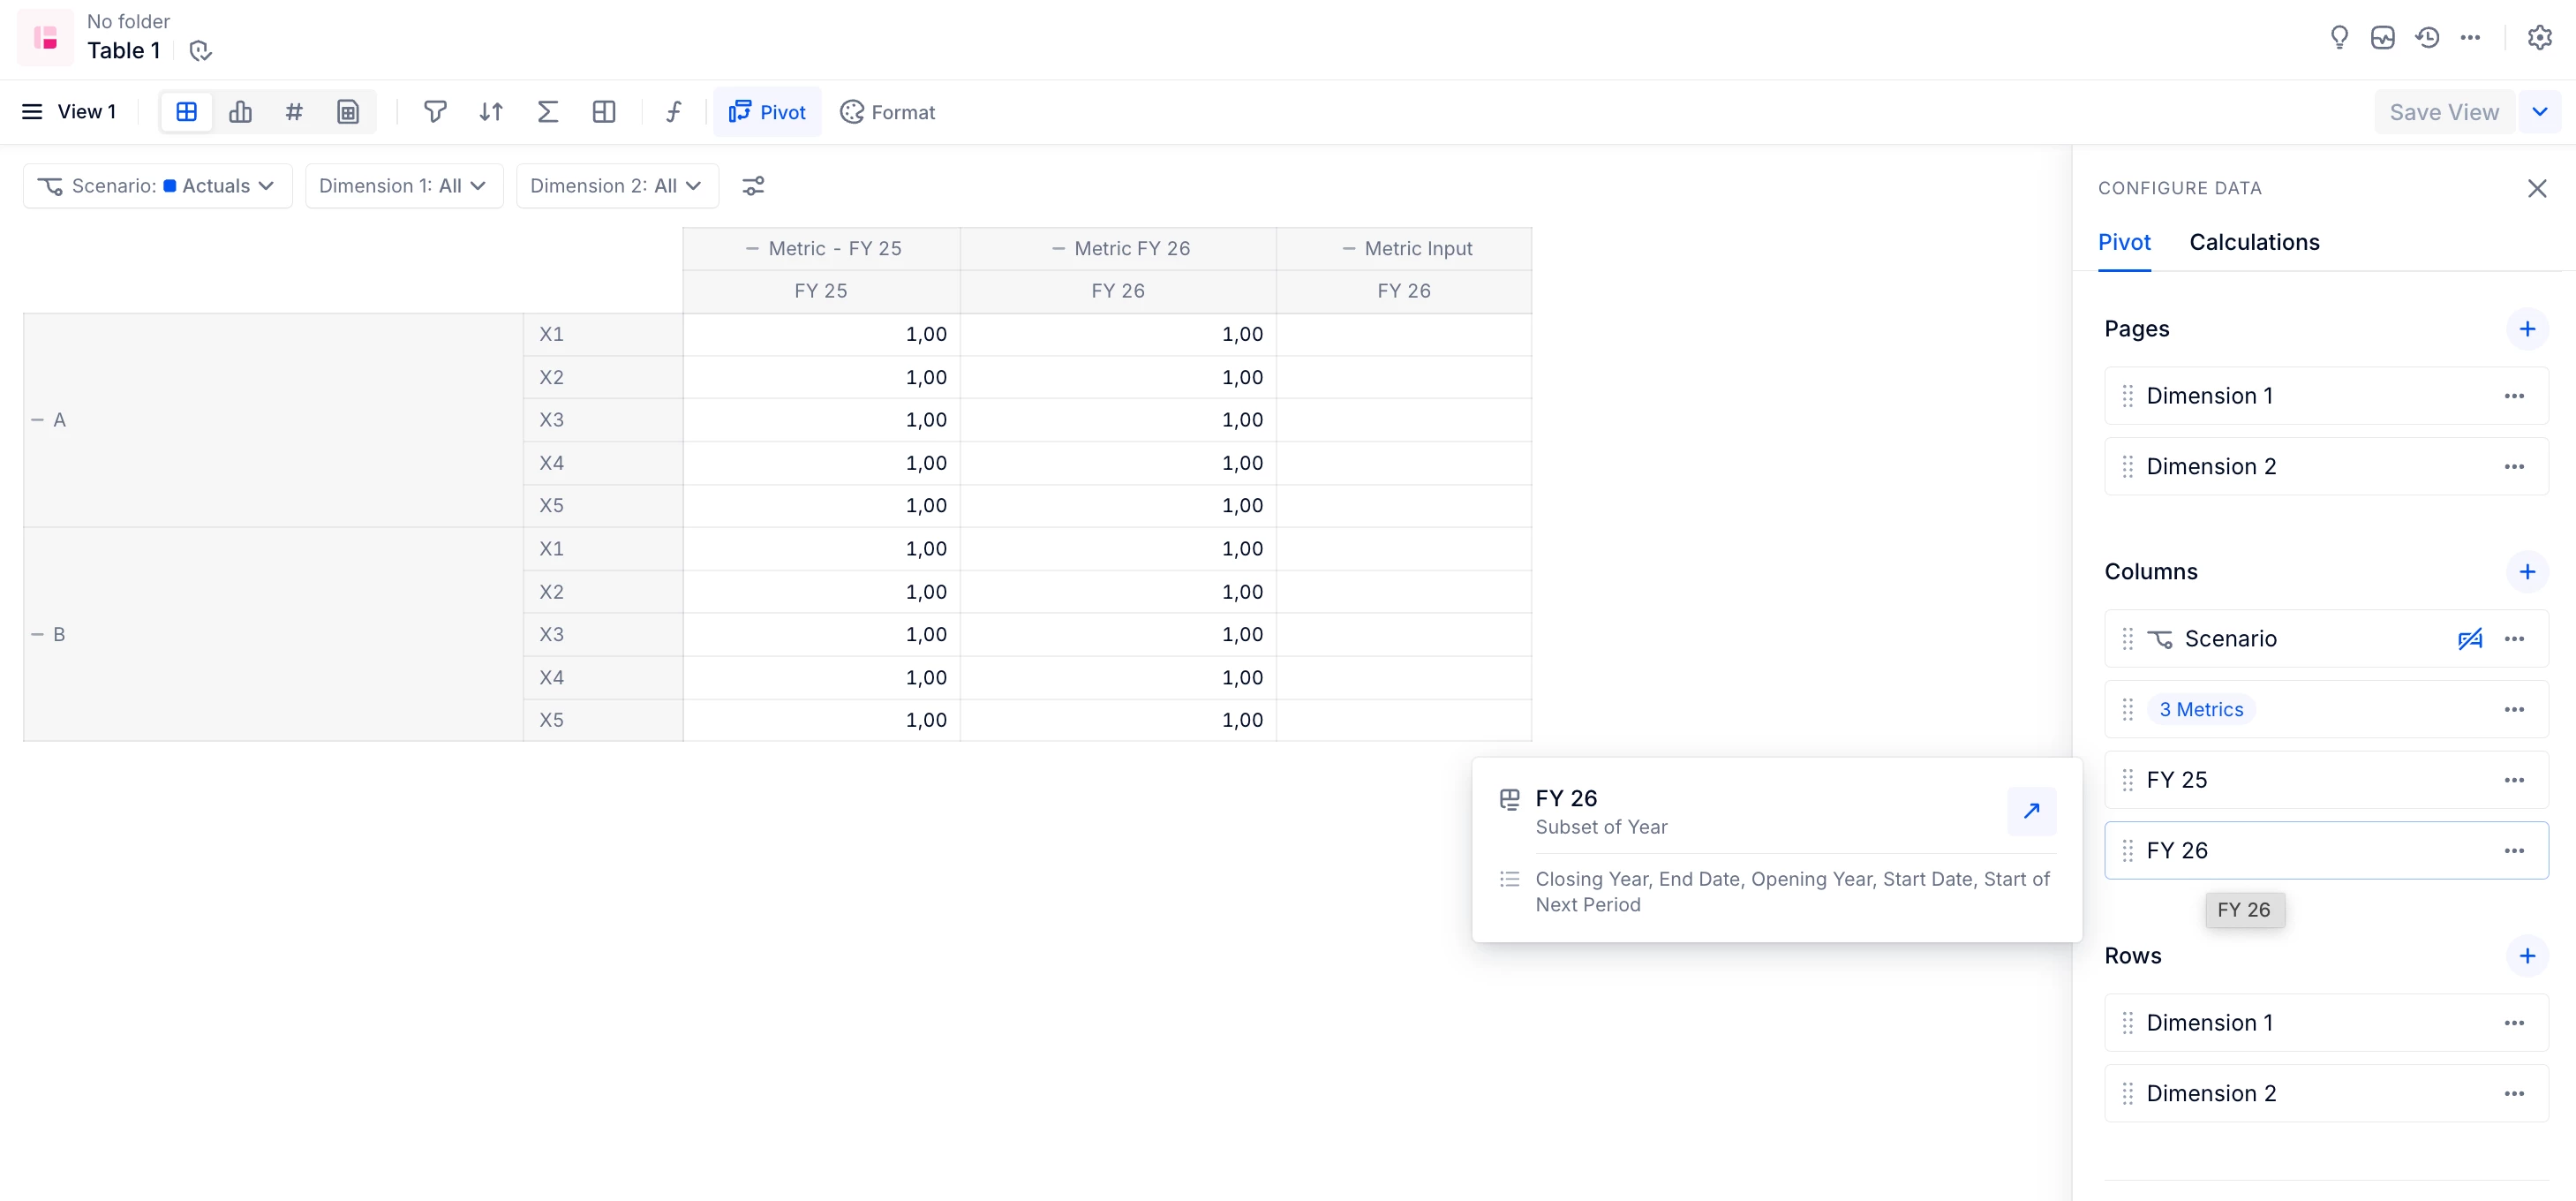2576x1201 pixels.
Task: Open options for 3 Metrics column
Action: [2514, 710]
